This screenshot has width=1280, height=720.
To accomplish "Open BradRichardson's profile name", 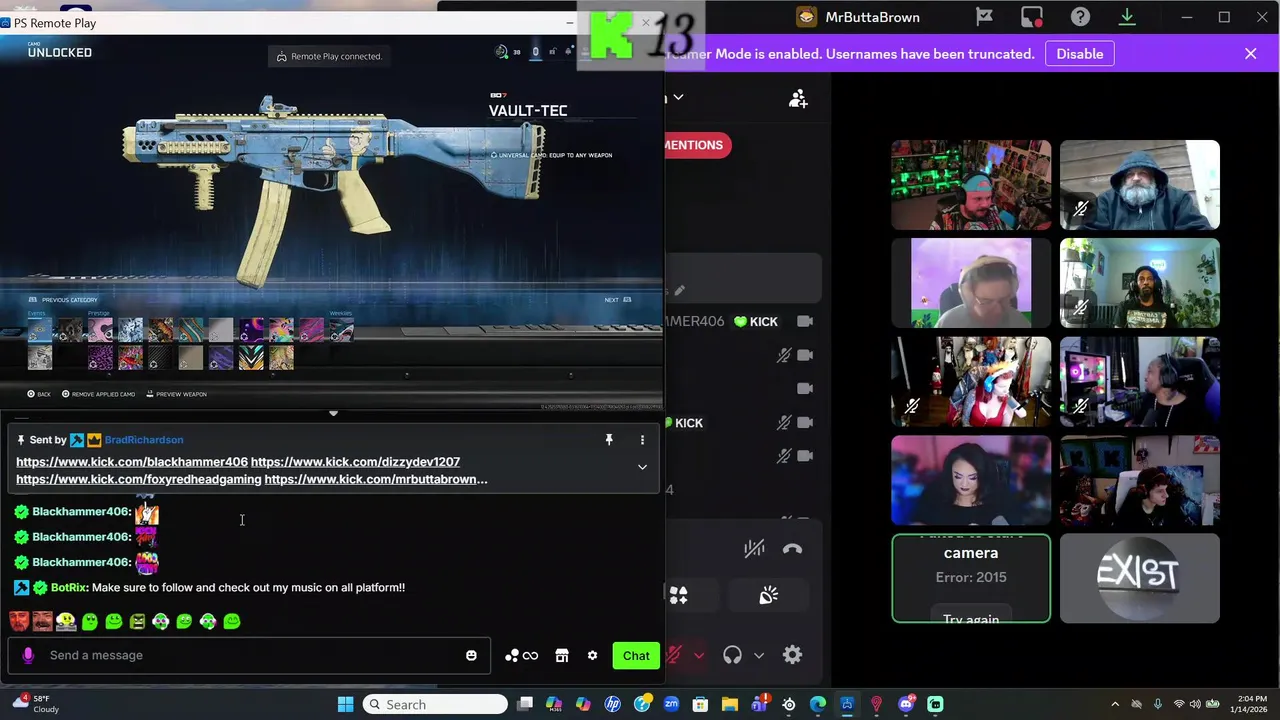I will [144, 440].
